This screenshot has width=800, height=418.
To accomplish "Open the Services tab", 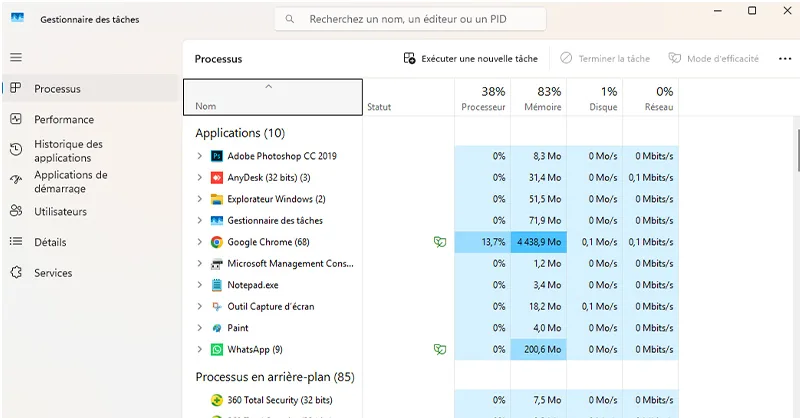I will (x=91, y=273).
